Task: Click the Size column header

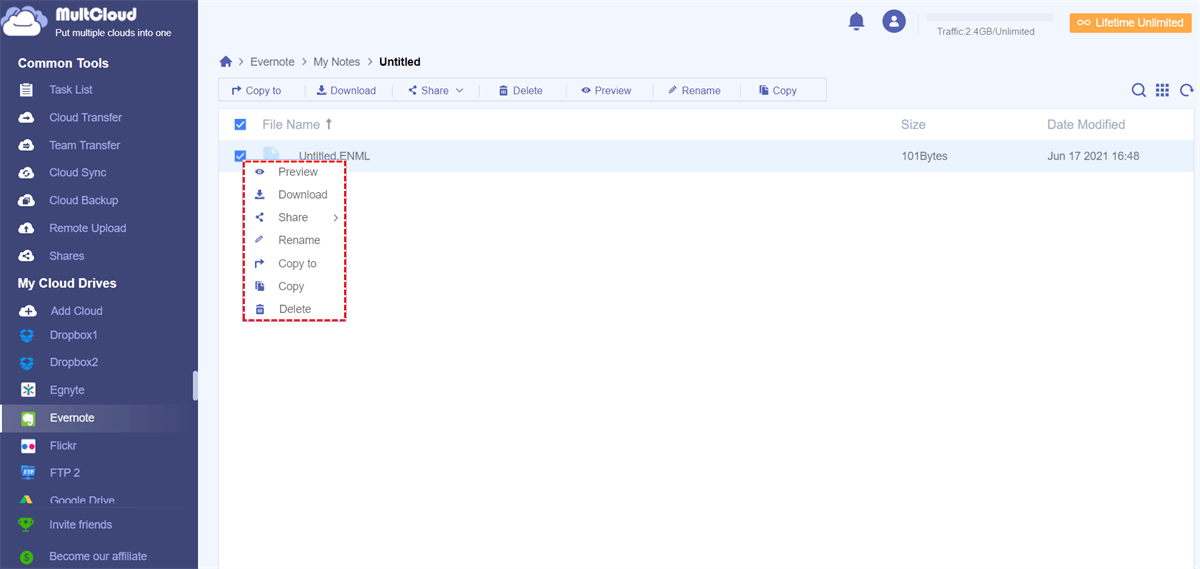Action: (x=913, y=125)
